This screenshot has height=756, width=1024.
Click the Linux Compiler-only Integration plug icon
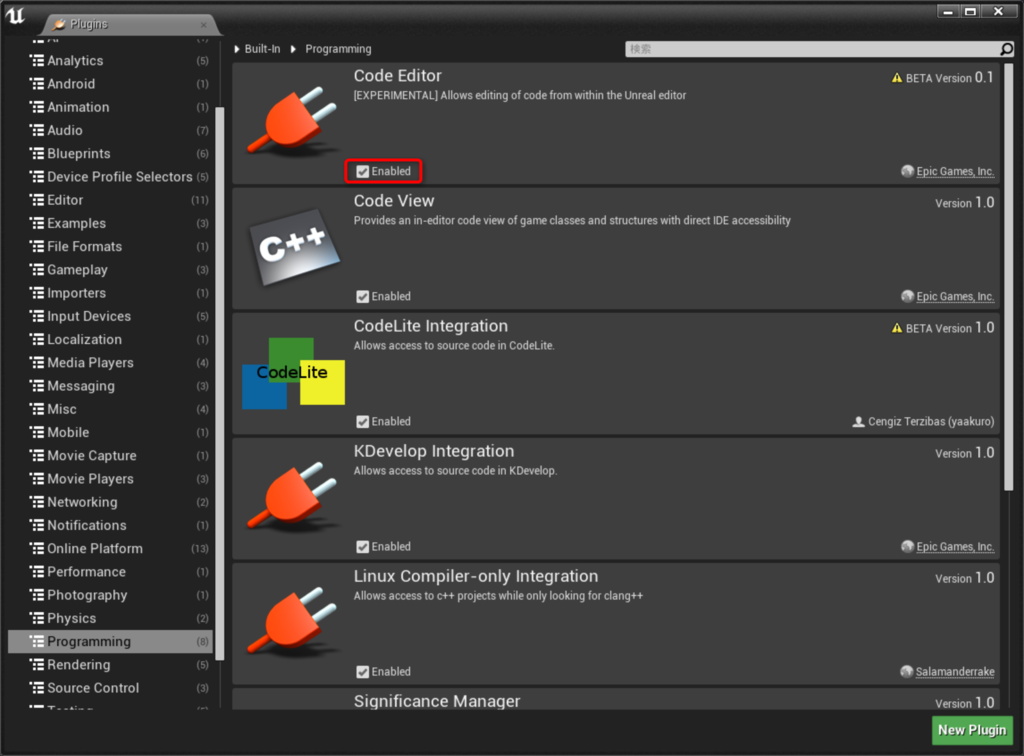pyautogui.click(x=292, y=621)
